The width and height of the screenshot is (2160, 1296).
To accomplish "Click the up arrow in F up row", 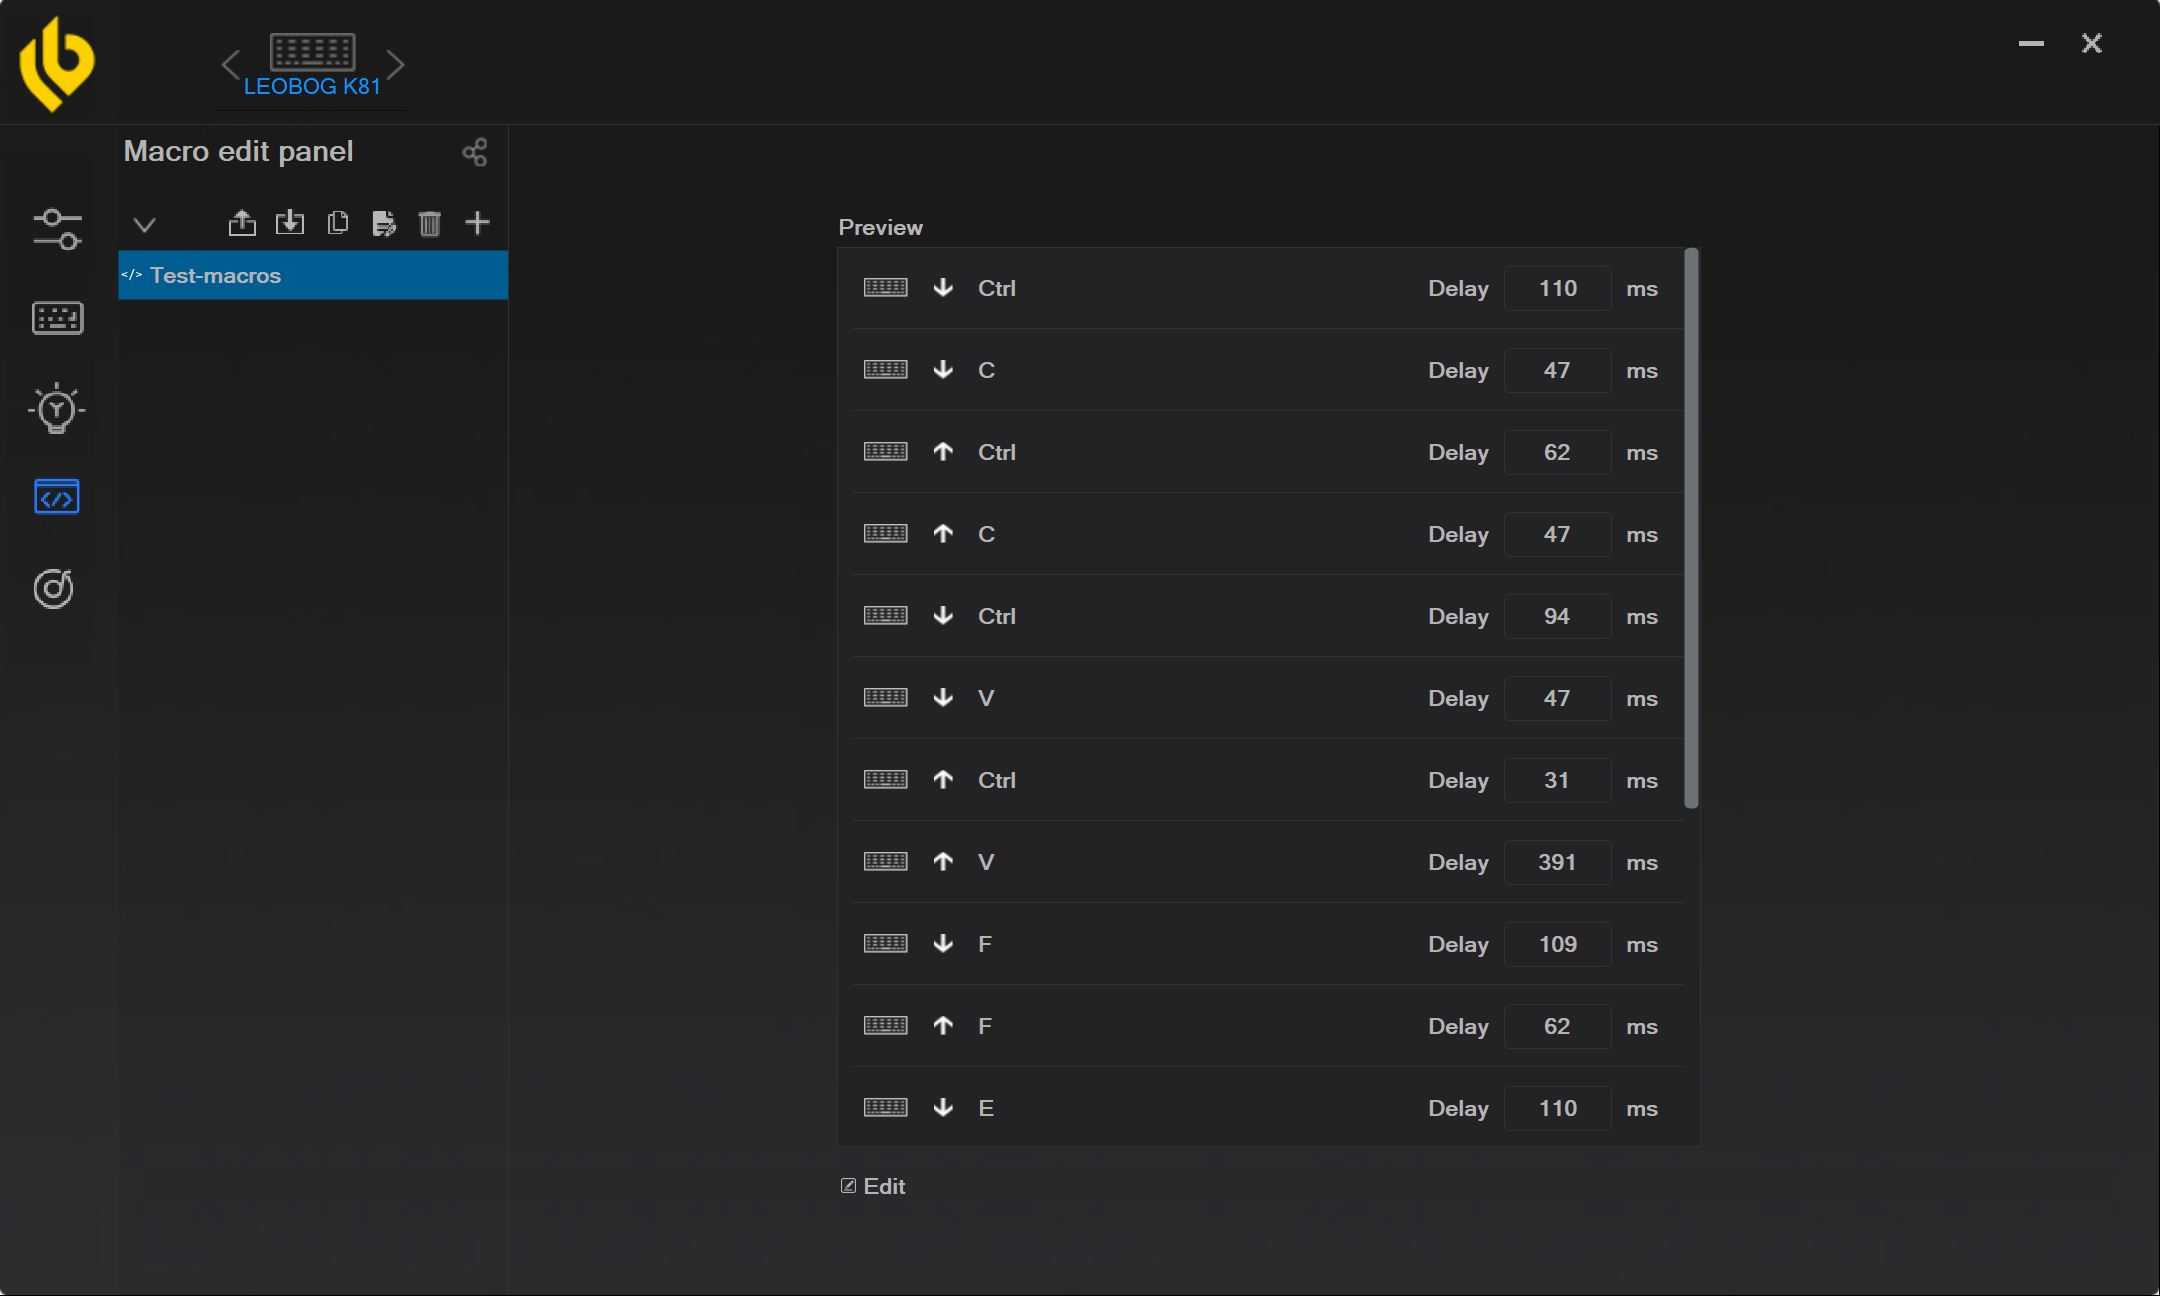I will click(x=943, y=1026).
